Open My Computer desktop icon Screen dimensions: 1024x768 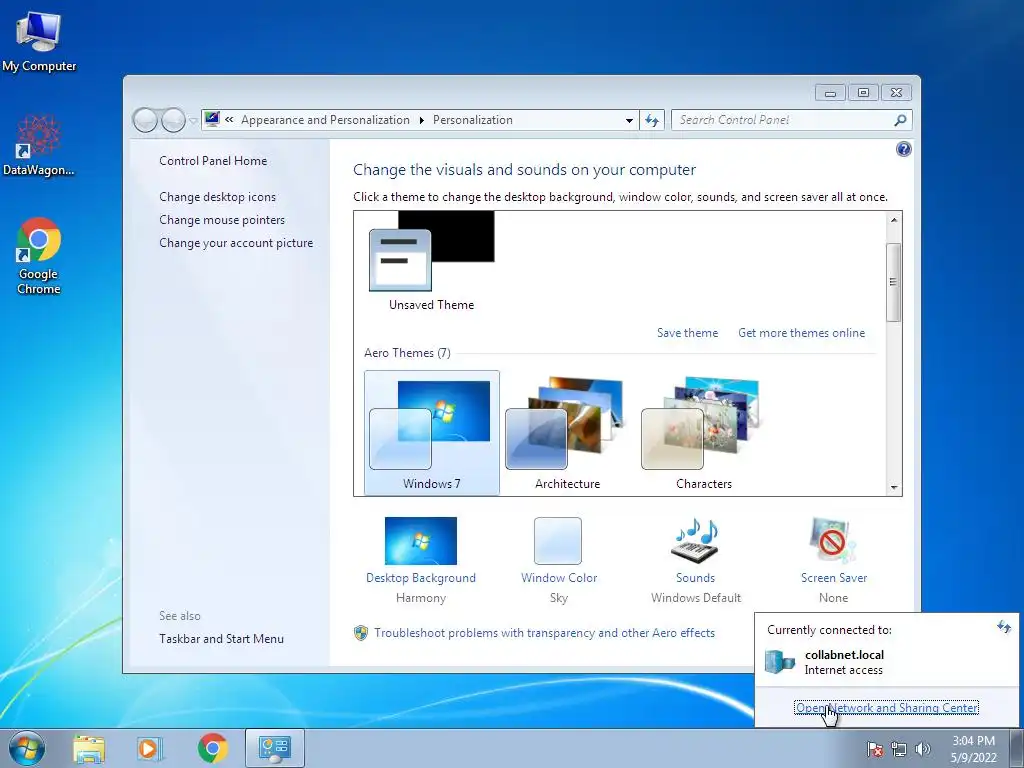click(39, 40)
